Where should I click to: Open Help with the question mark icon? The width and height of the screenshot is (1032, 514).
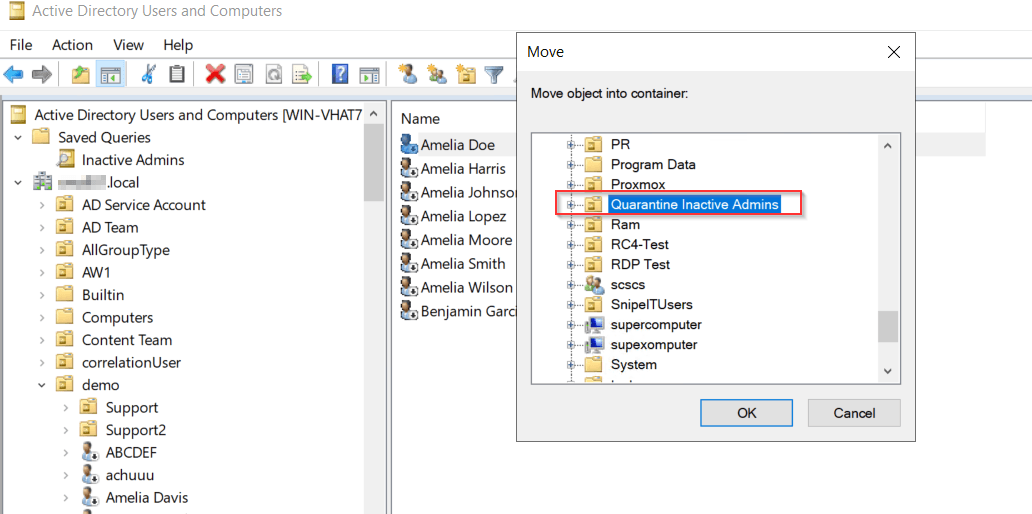pos(340,74)
